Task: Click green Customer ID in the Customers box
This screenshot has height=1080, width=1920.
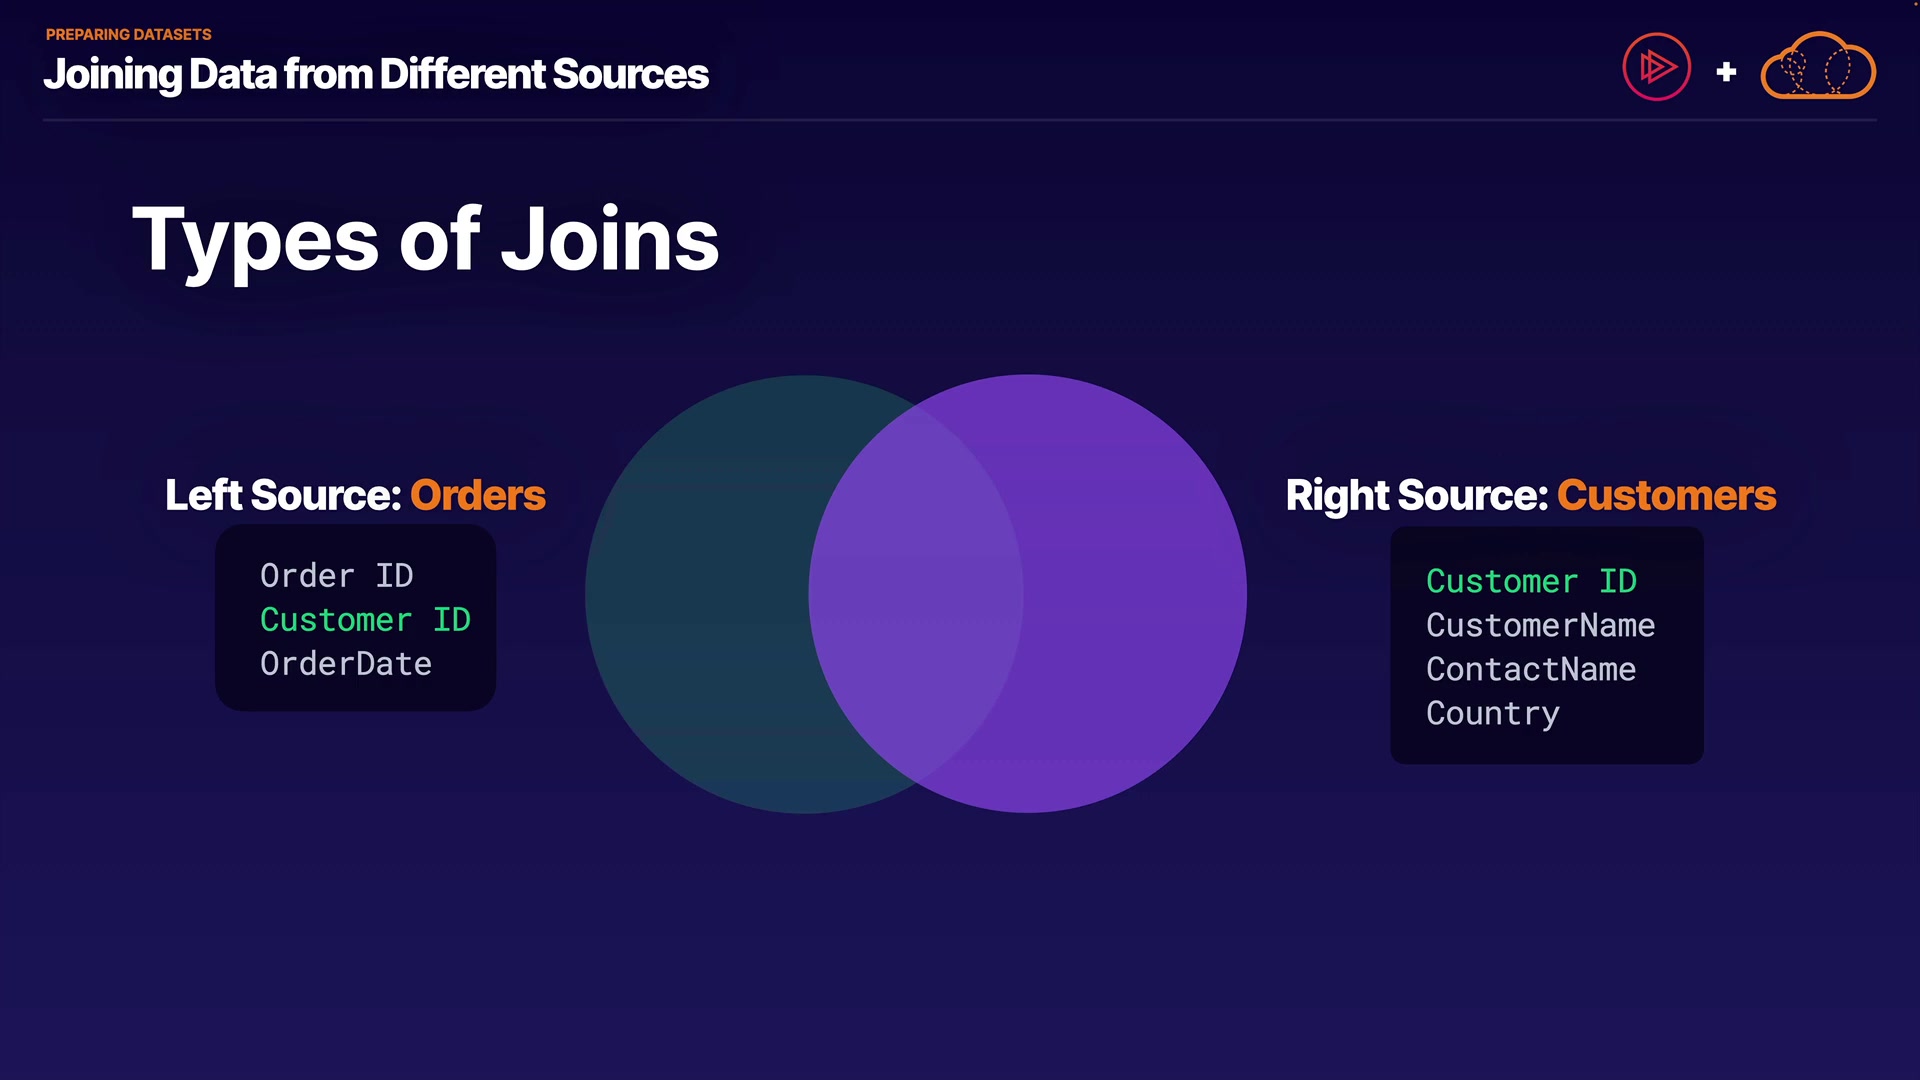Action: point(1531,581)
